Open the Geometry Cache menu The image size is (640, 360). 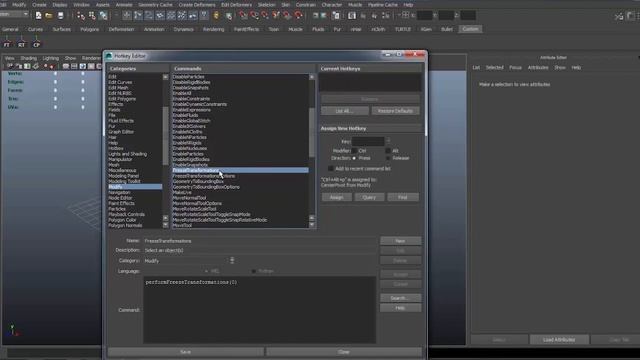(x=155, y=5)
